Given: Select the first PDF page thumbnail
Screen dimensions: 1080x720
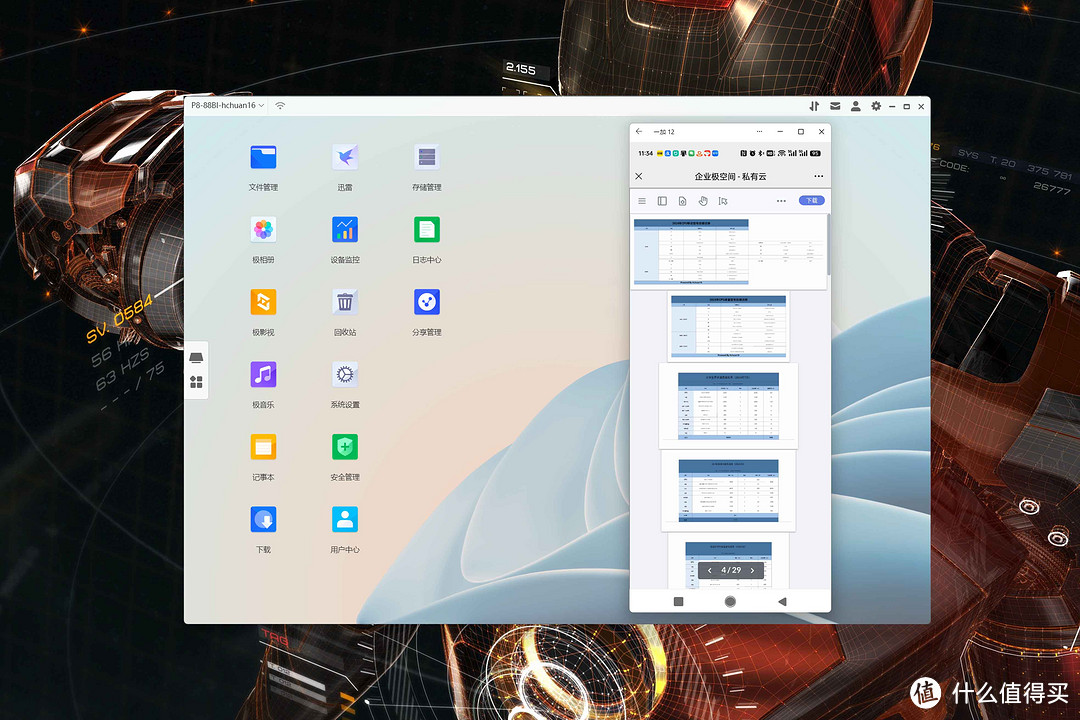Looking at the screenshot, I should point(729,252).
